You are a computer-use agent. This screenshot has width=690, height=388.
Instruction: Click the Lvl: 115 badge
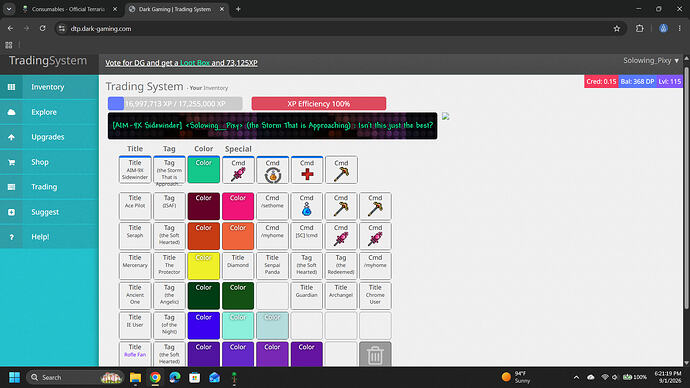[669, 81]
